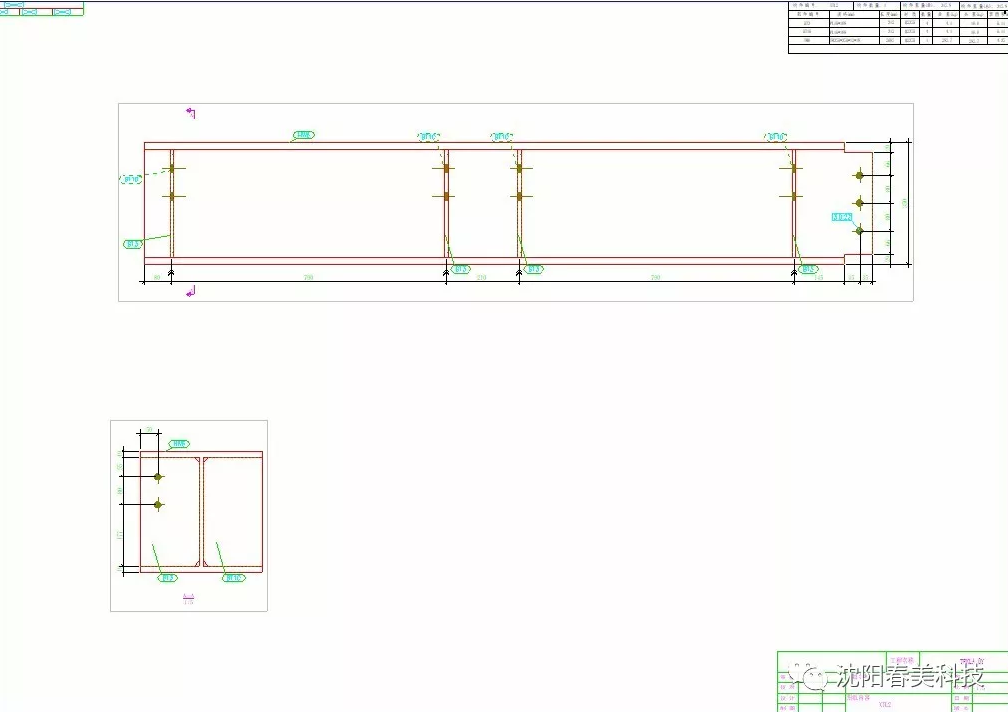The width and height of the screenshot is (1008, 712).
Task: Click the BT3 label at the bottom-left of the section view
Action: pyautogui.click(x=167, y=578)
